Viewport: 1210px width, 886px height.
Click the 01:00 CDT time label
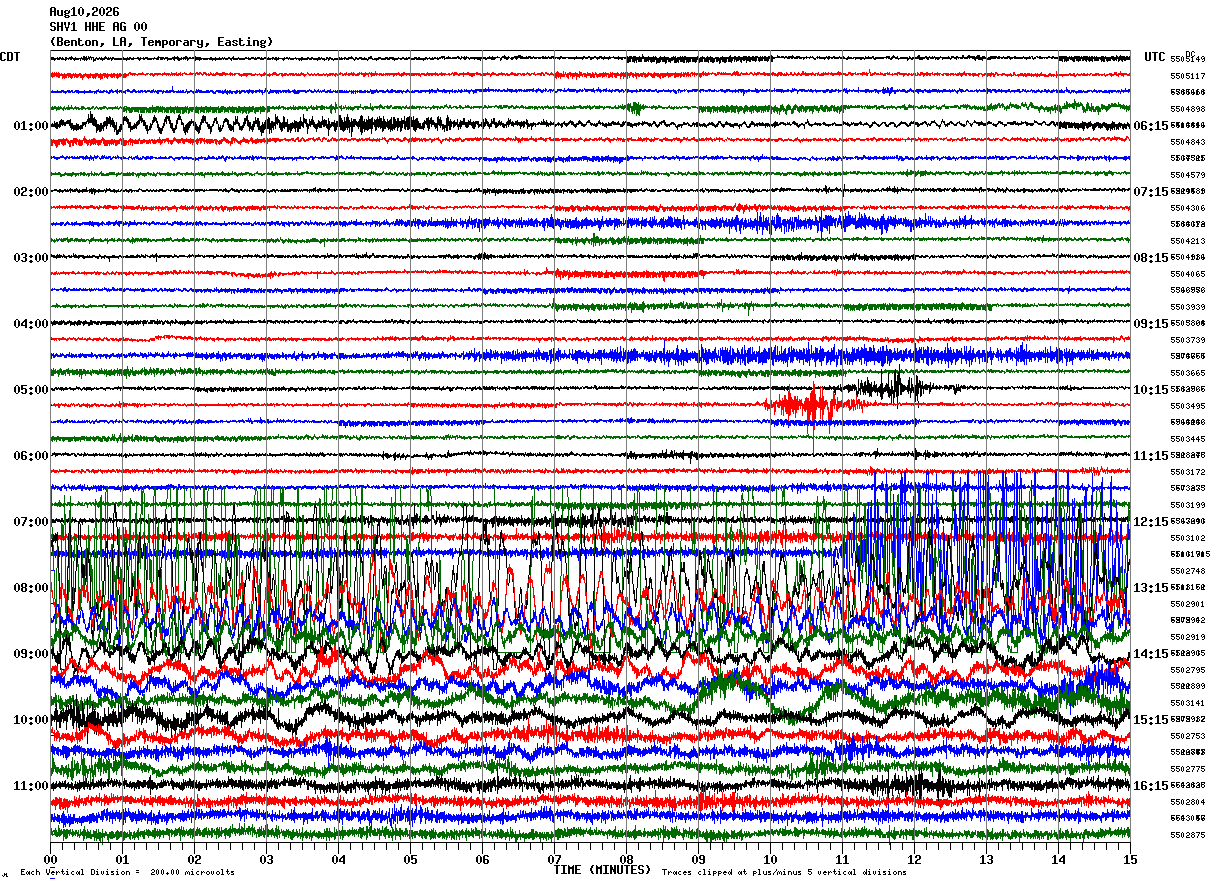pyautogui.click(x=31, y=126)
